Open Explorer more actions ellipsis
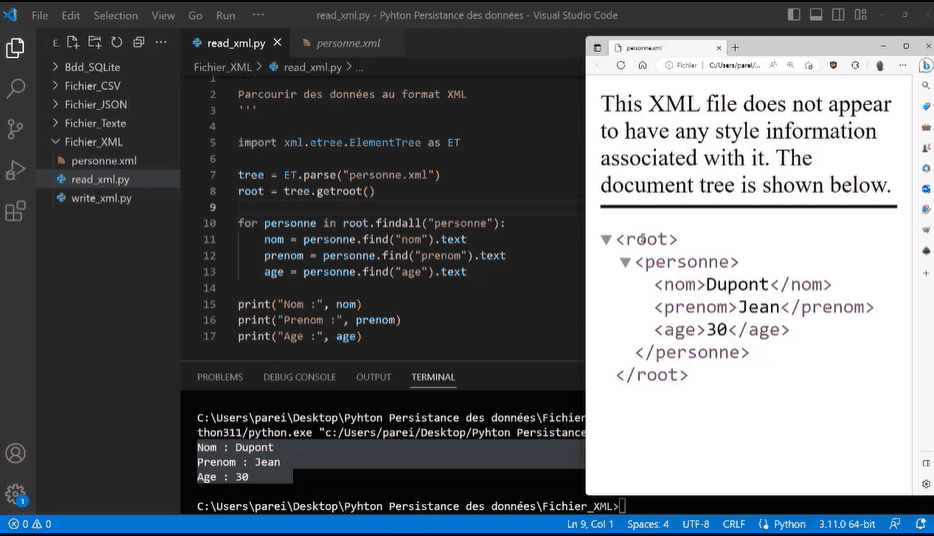 (161, 42)
